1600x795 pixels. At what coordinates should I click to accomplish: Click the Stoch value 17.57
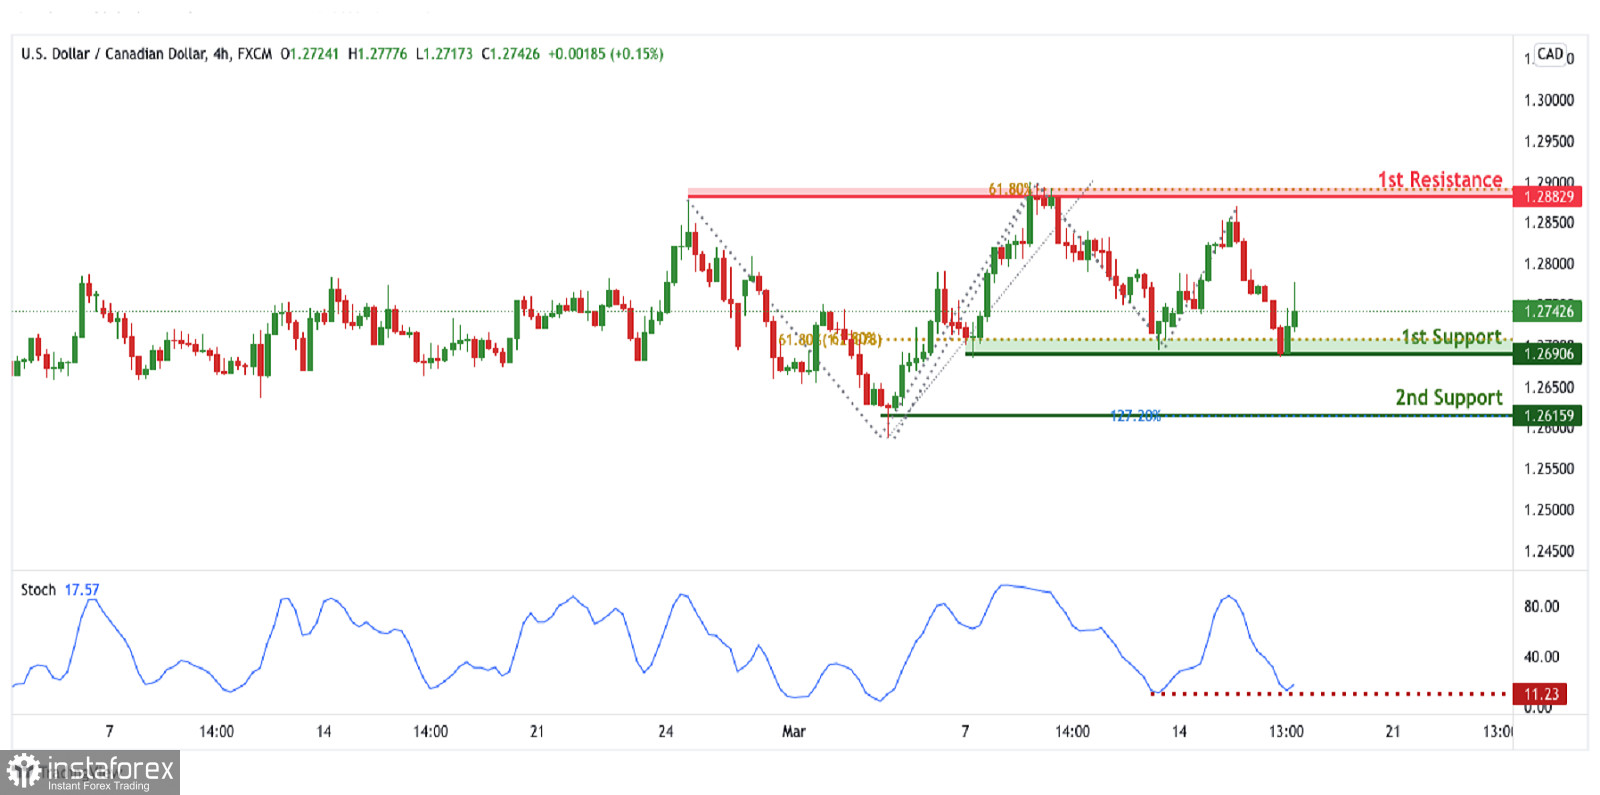(82, 590)
